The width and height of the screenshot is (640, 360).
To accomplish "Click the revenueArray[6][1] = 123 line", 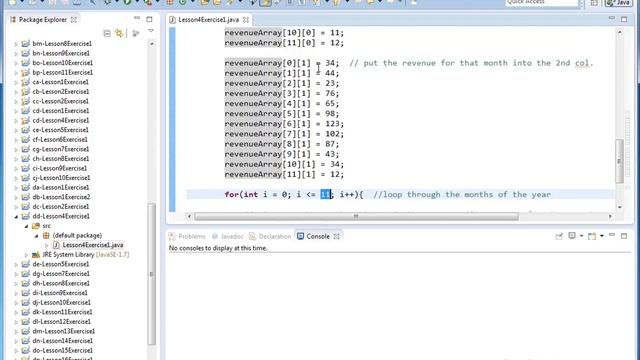I will (x=284, y=124).
